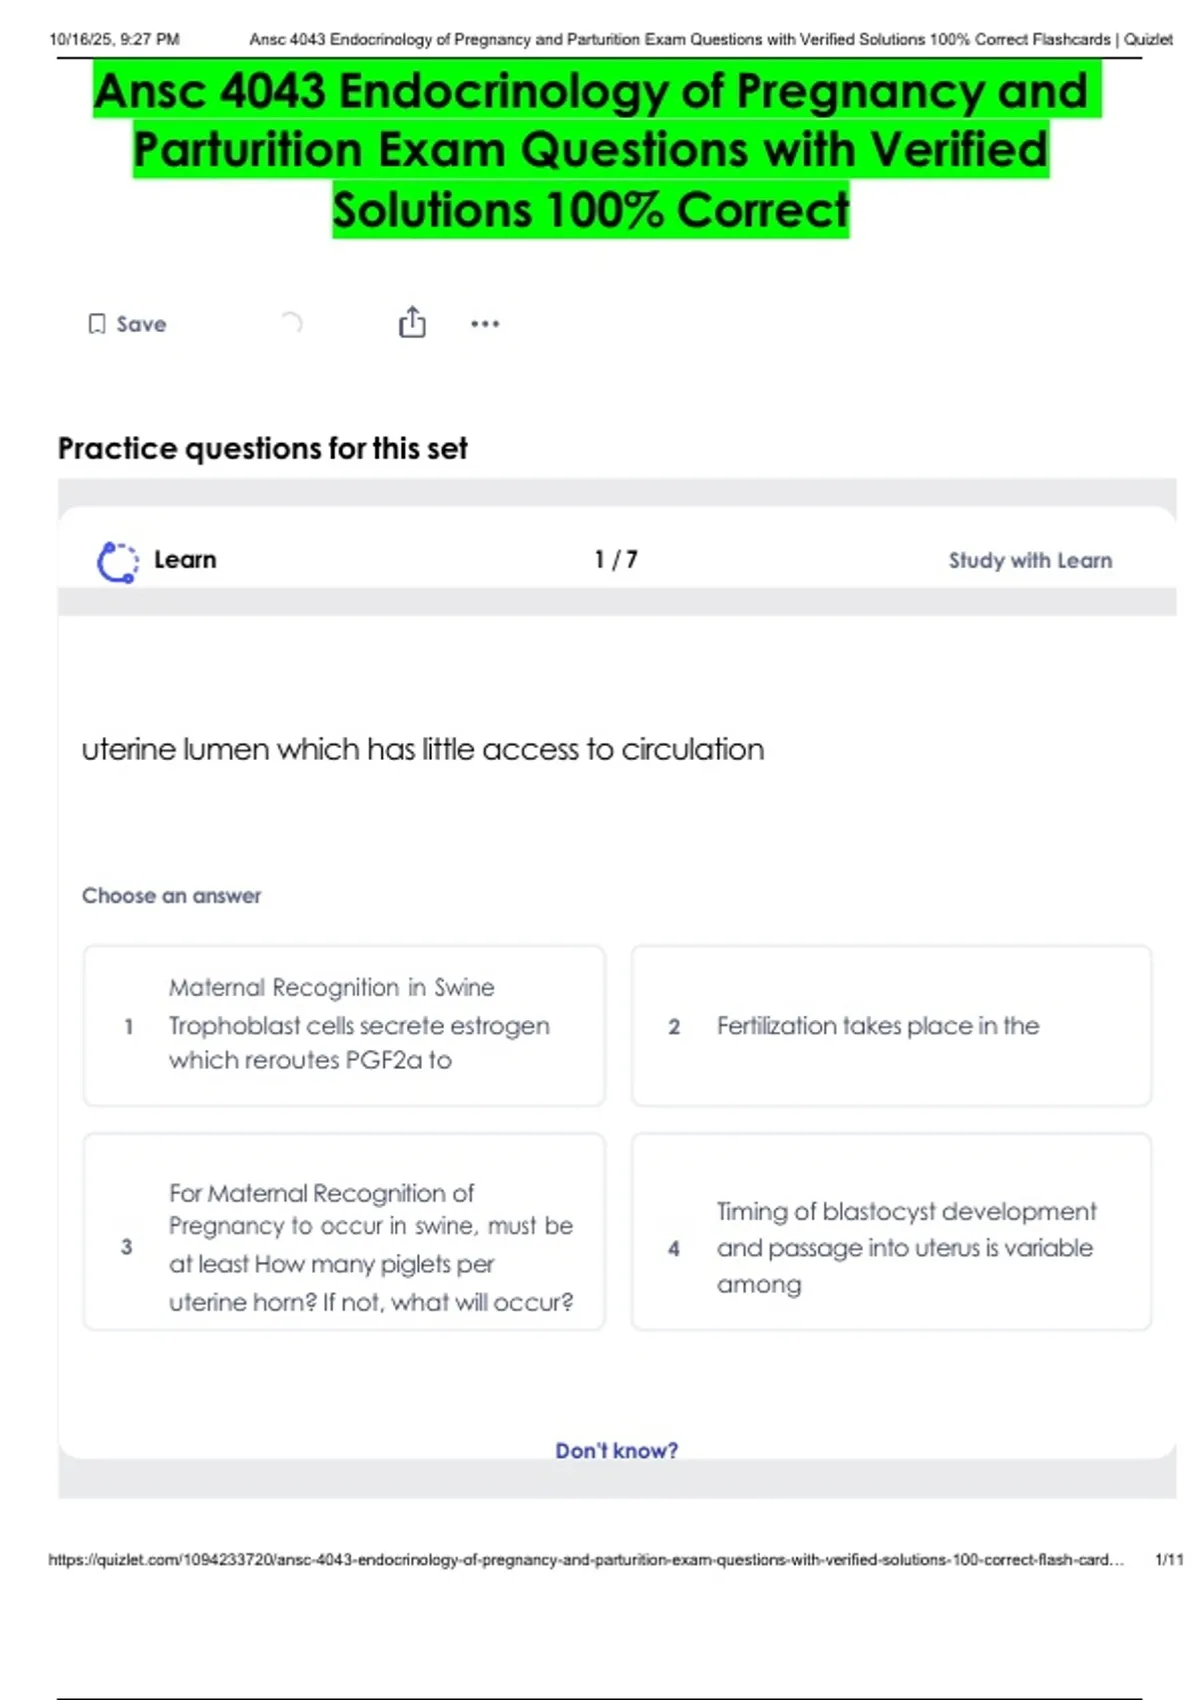Click the Study with Learn link
The height and width of the screenshot is (1700, 1200).
pyautogui.click(x=1030, y=561)
